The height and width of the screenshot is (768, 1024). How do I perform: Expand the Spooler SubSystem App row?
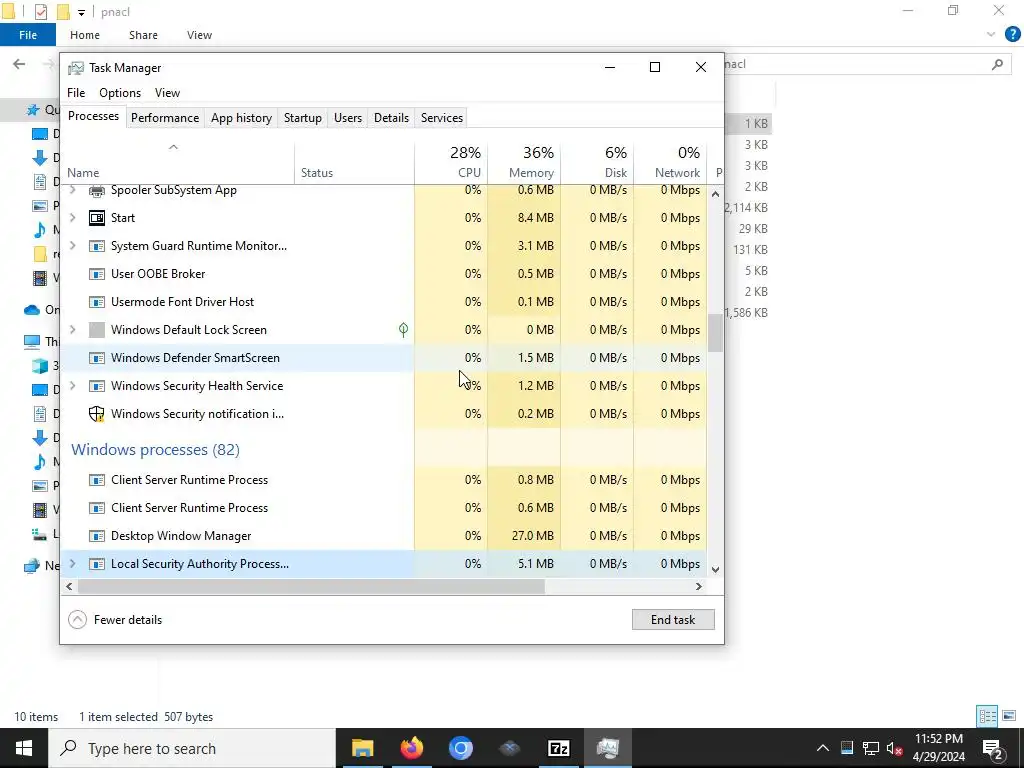pos(72,191)
